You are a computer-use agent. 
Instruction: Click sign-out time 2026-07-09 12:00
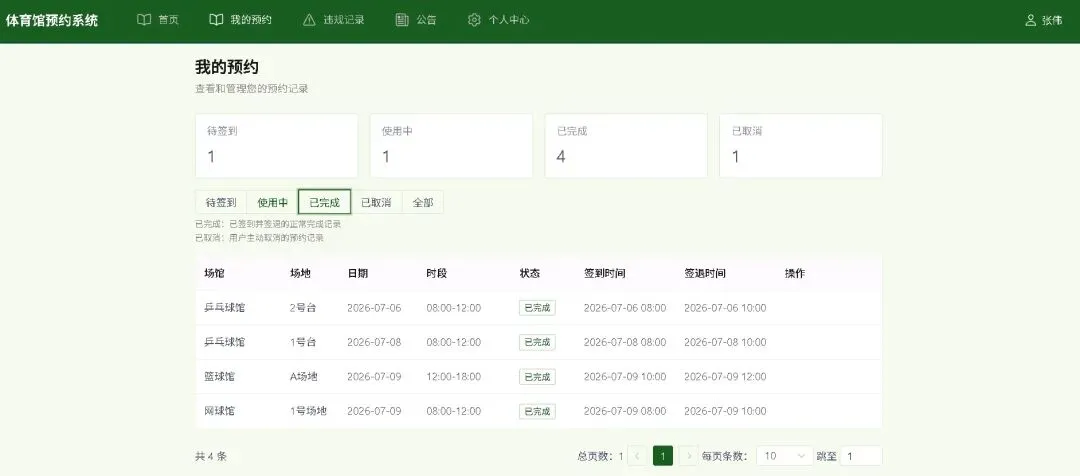tap(725, 377)
